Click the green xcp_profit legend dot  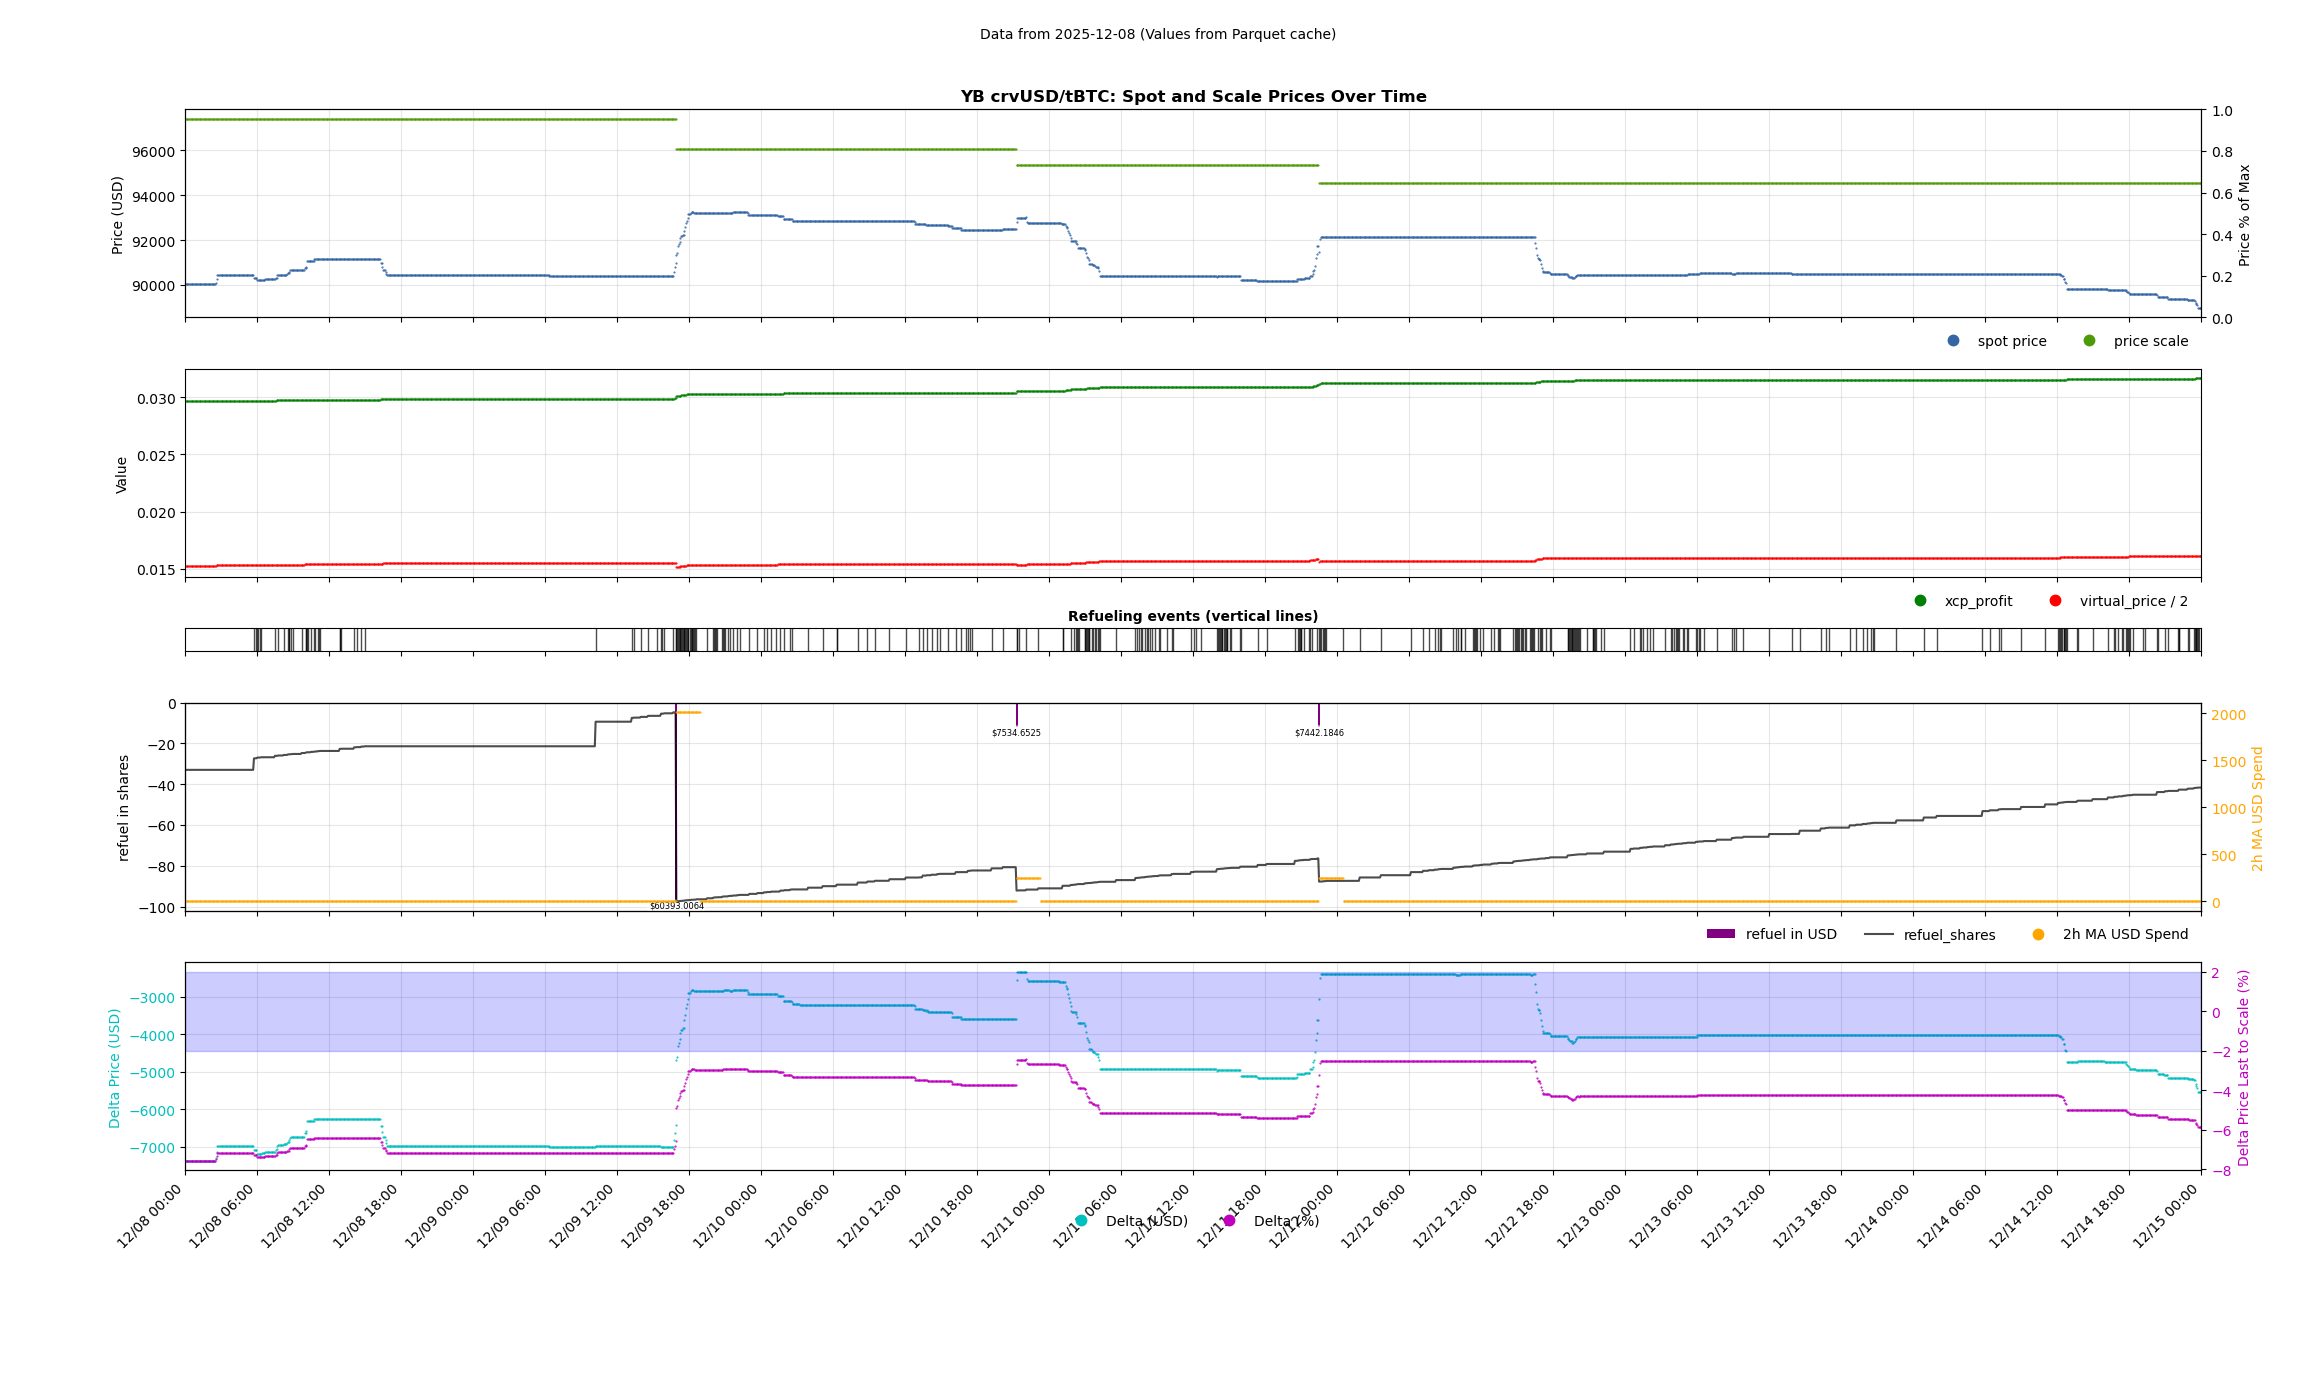click(1920, 601)
